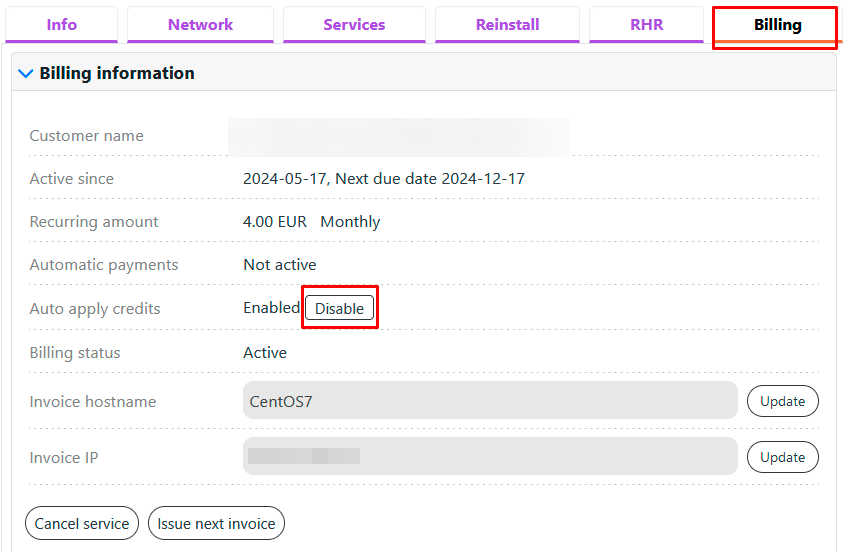Click the Not active automatic payments status
The width and height of the screenshot is (843, 552).
click(280, 265)
